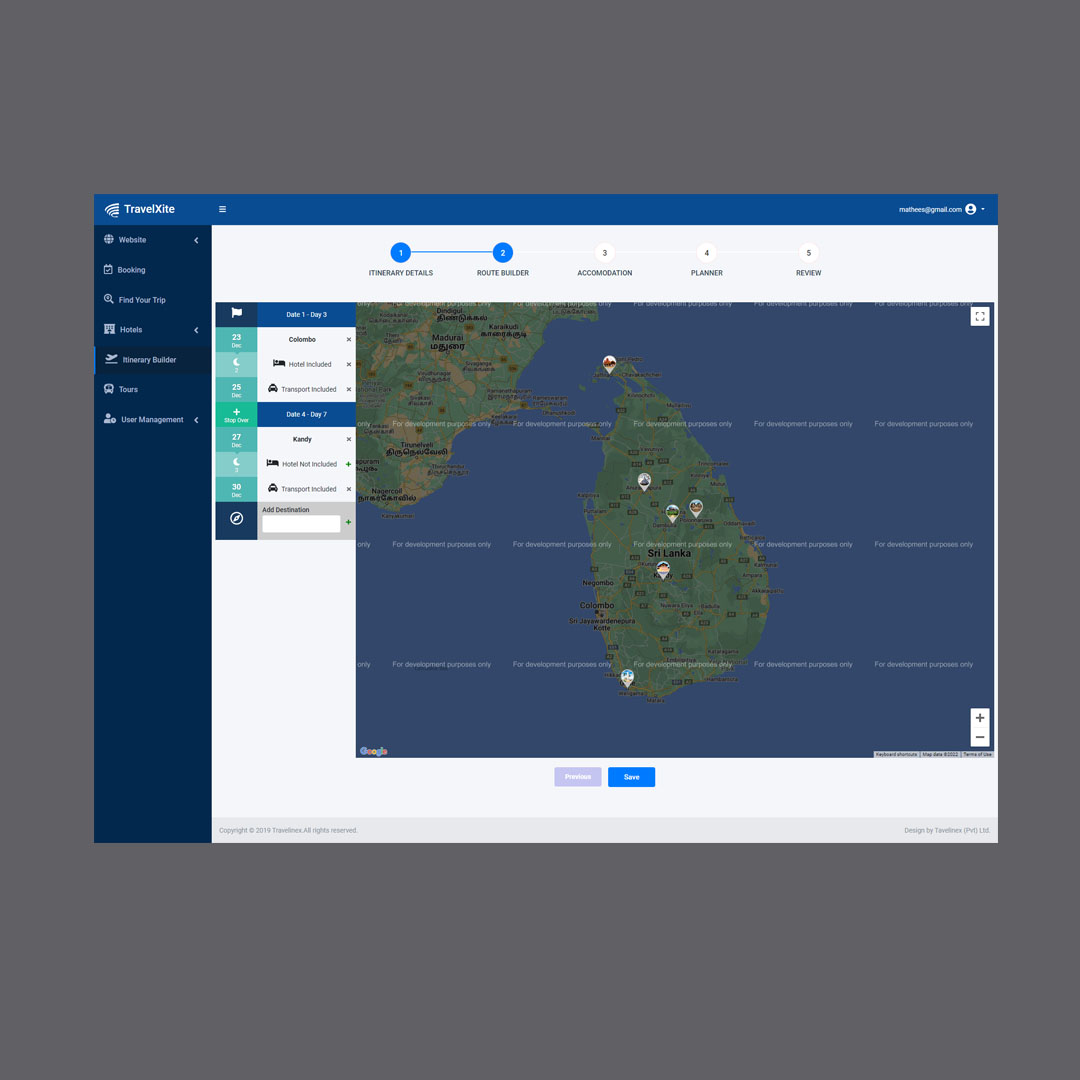1080x1080 pixels.
Task: Click the Save button
Action: (631, 777)
